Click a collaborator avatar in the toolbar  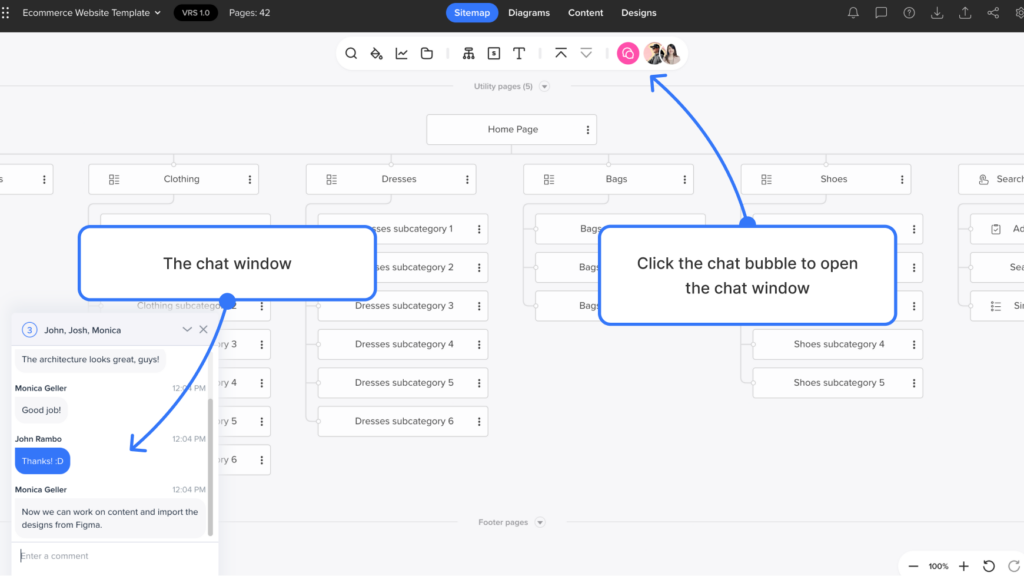click(655, 53)
